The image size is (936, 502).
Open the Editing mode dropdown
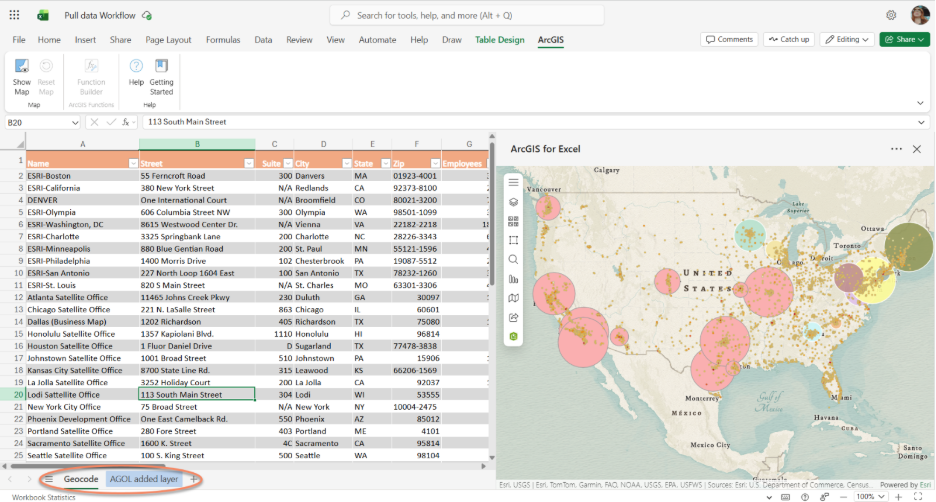pyautogui.click(x=847, y=39)
